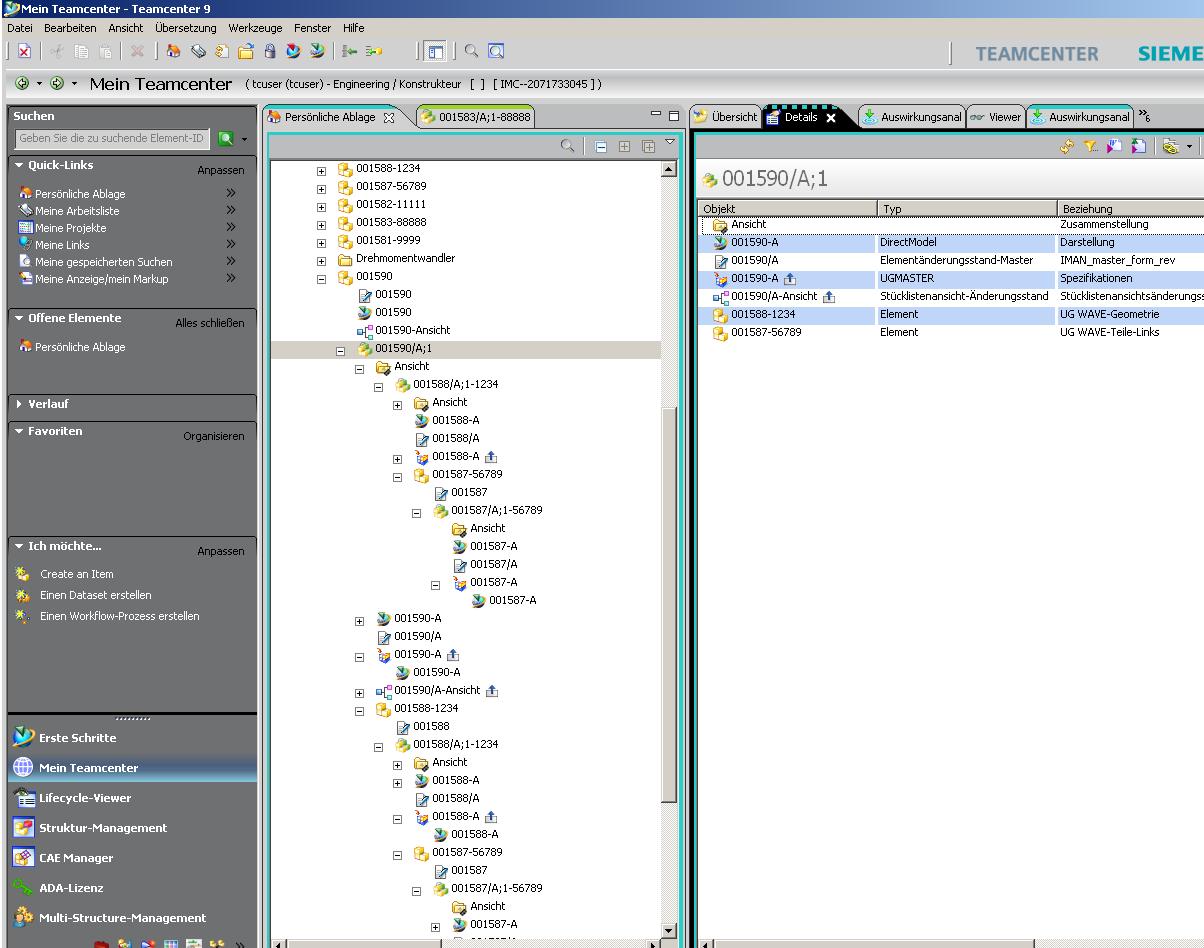The image size is (1204, 948).
Task: Click Einen Workflow-Prozess erstellen
Action: [x=120, y=616]
